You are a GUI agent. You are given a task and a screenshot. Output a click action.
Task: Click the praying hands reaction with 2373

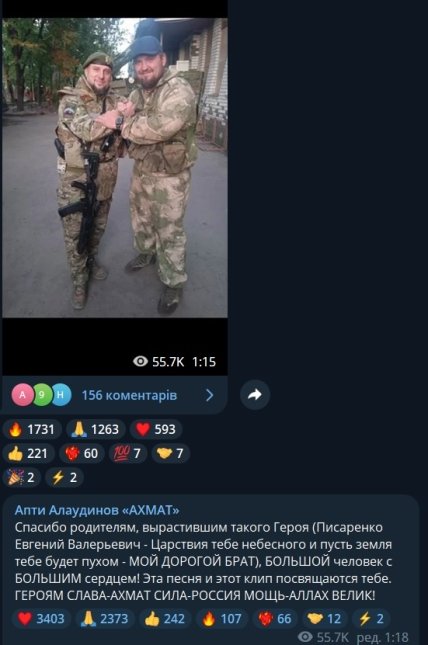tap(105, 619)
